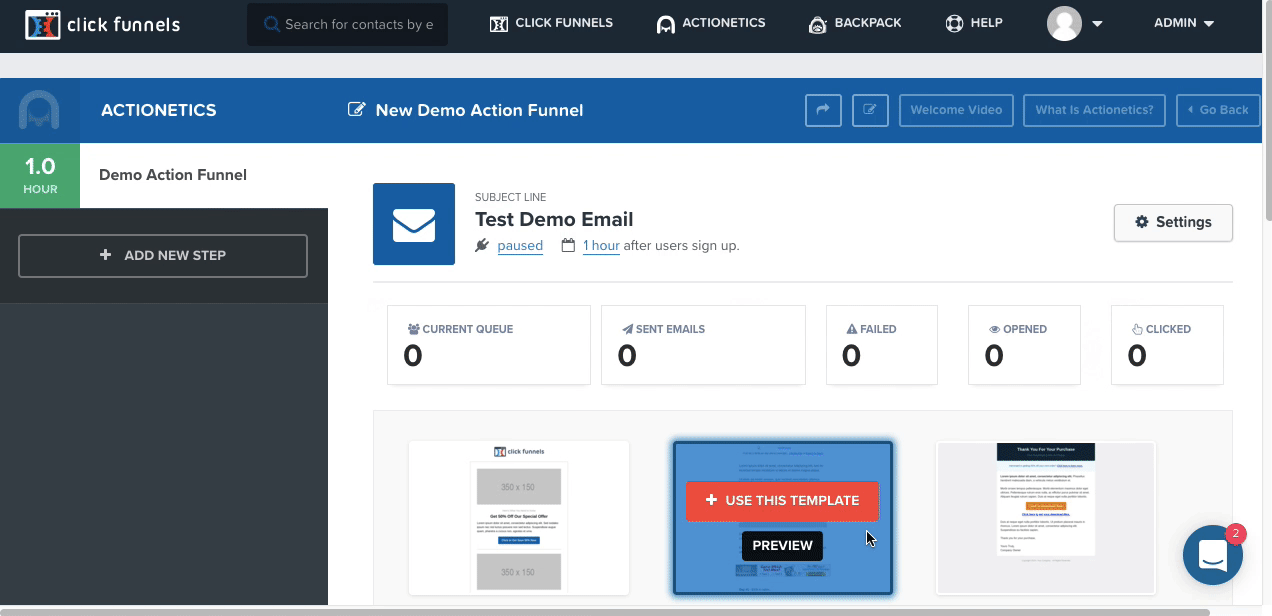Click the Test Demo Email subject line
This screenshot has height=616, width=1272.
point(554,219)
